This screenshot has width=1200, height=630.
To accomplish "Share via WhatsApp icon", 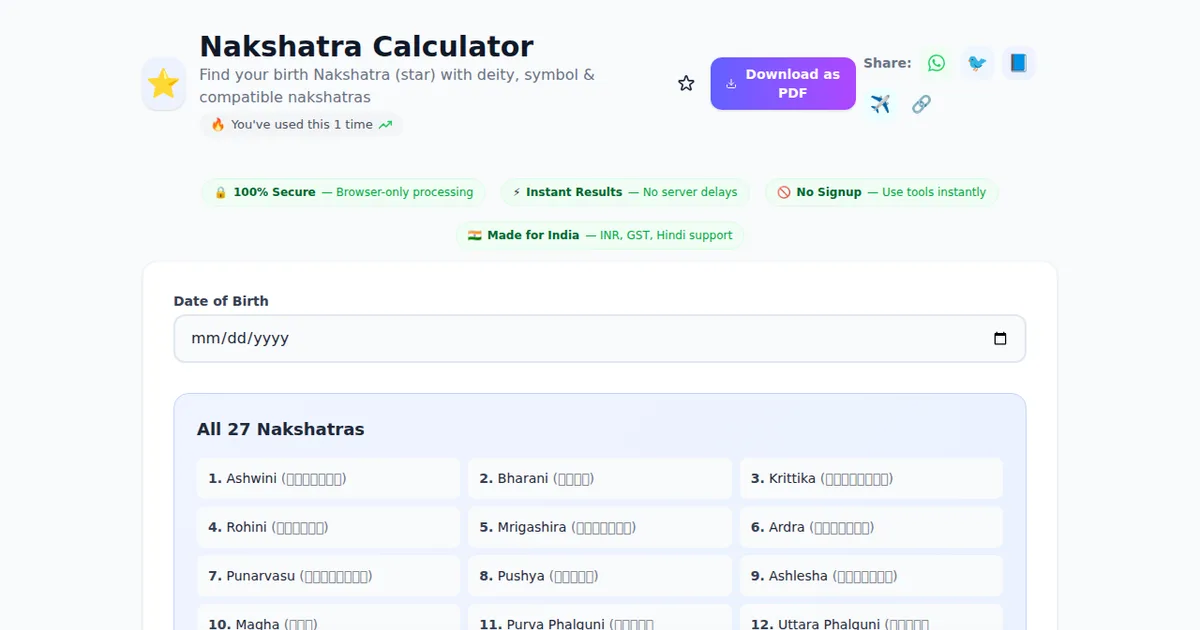I will point(936,63).
